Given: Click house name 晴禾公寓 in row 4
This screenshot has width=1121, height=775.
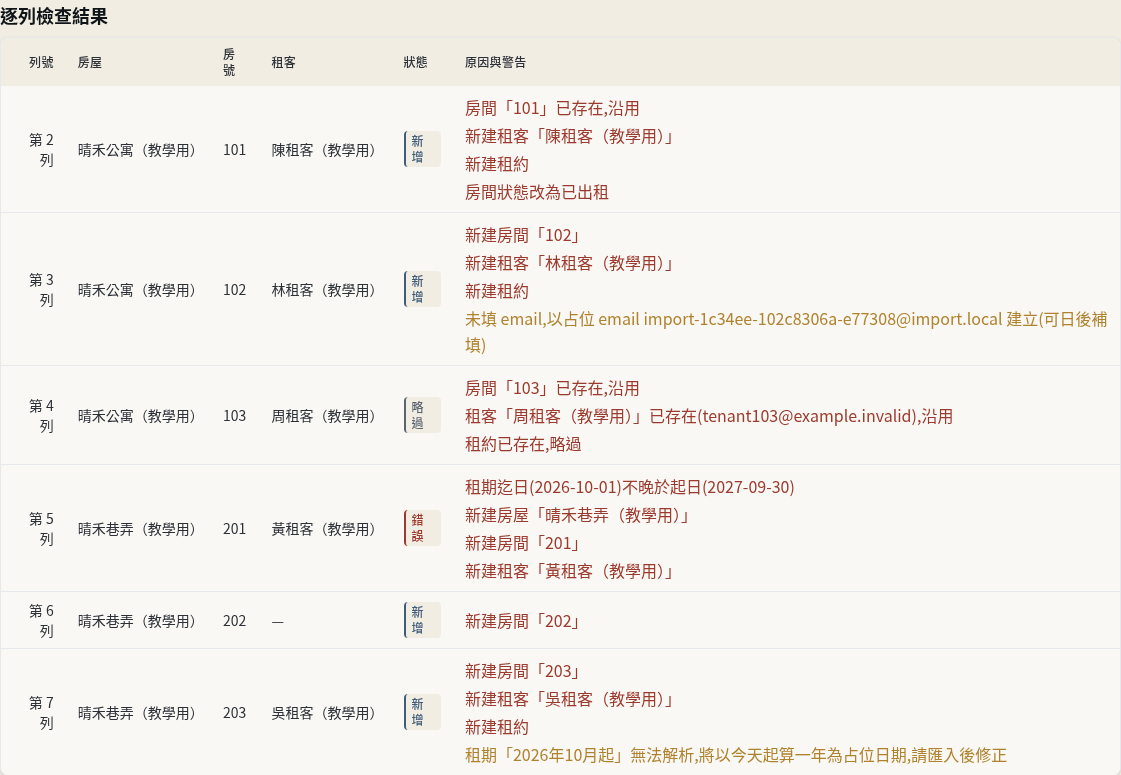Looking at the screenshot, I should (137, 415).
